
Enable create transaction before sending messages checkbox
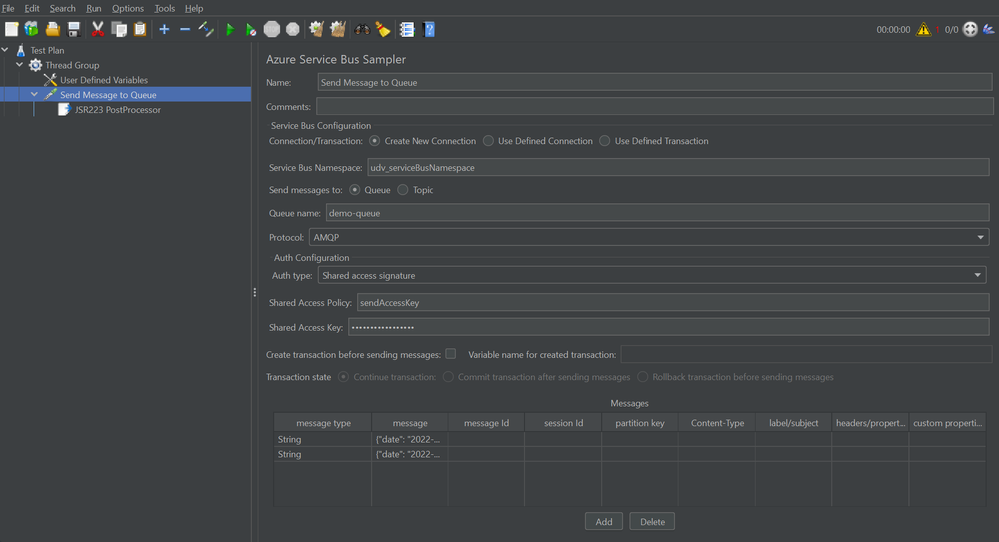tap(450, 353)
